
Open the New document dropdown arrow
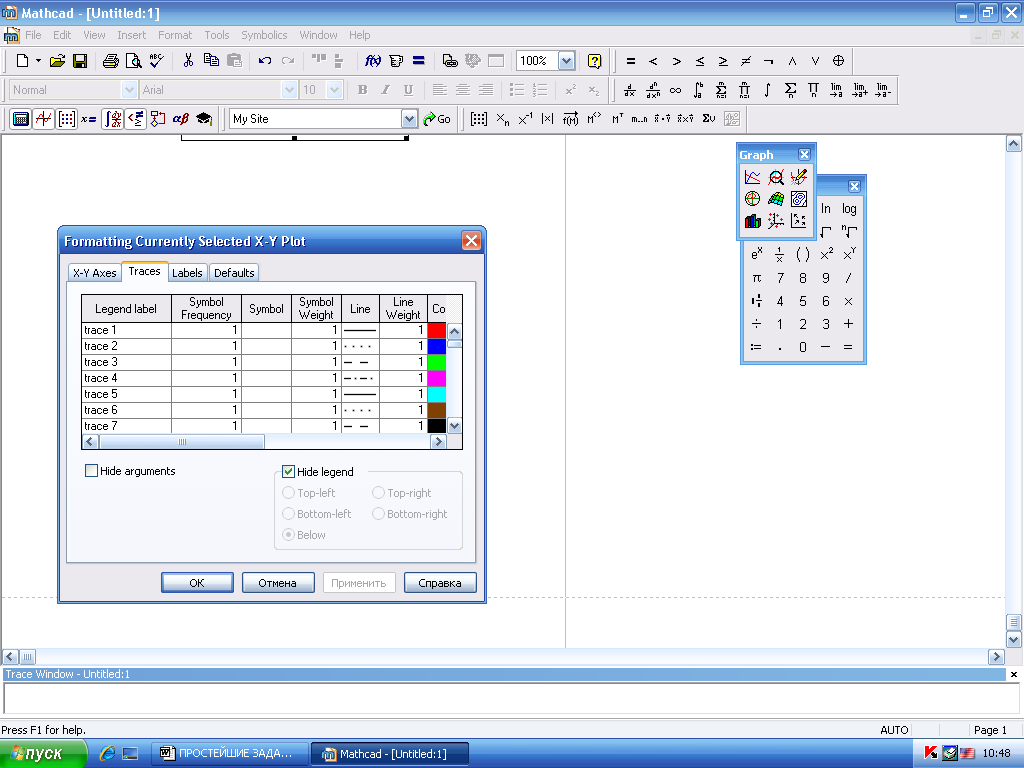39,61
